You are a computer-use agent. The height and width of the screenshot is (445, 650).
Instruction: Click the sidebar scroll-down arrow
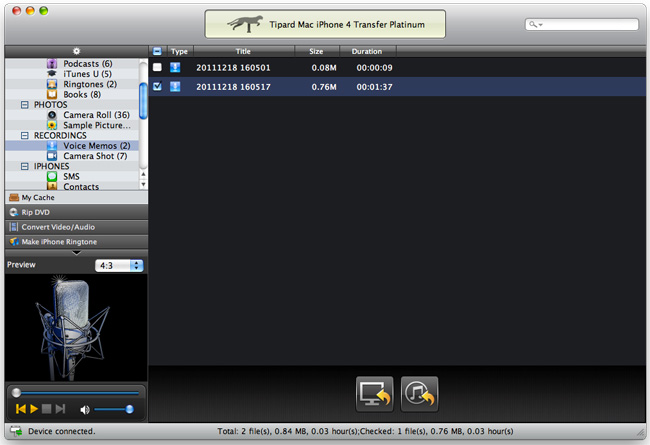click(x=143, y=184)
